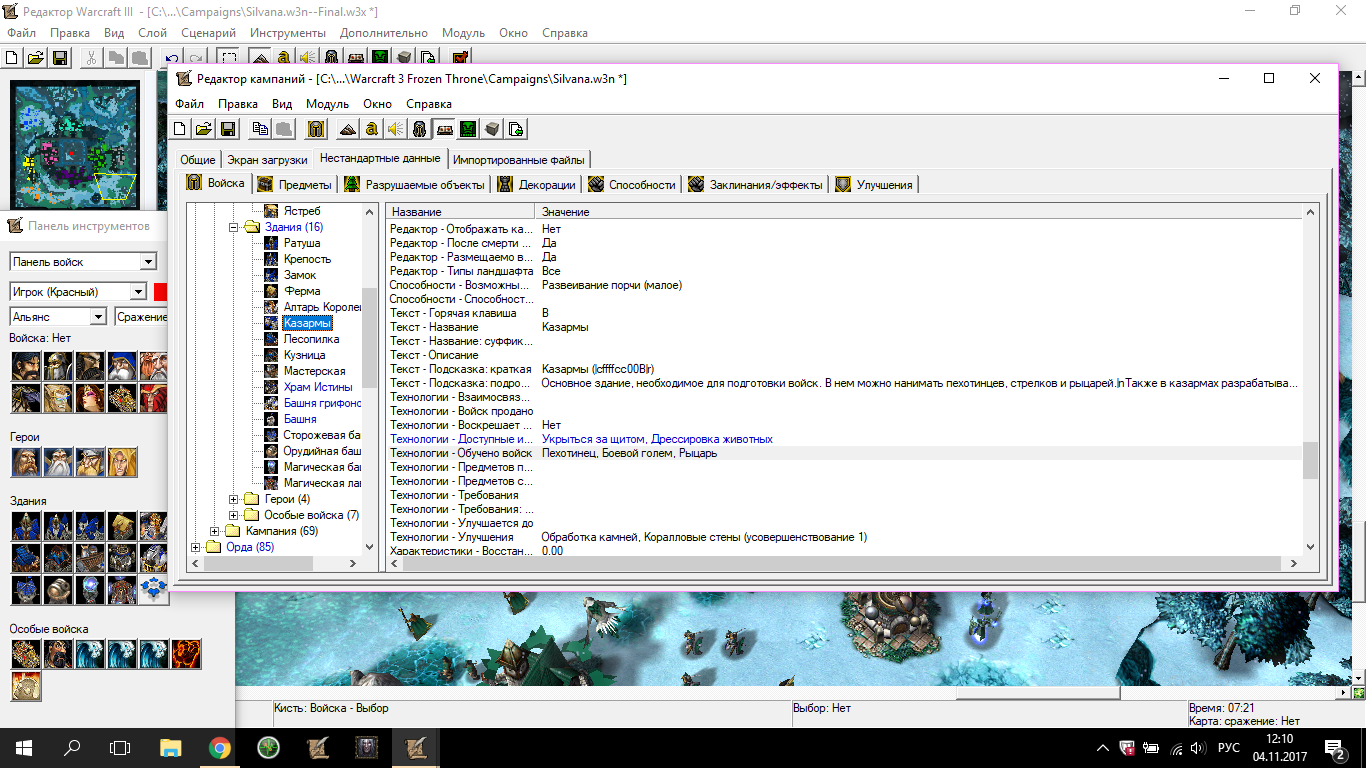Click Open folder icon in Campaign Editor toolbar

pos(203,129)
